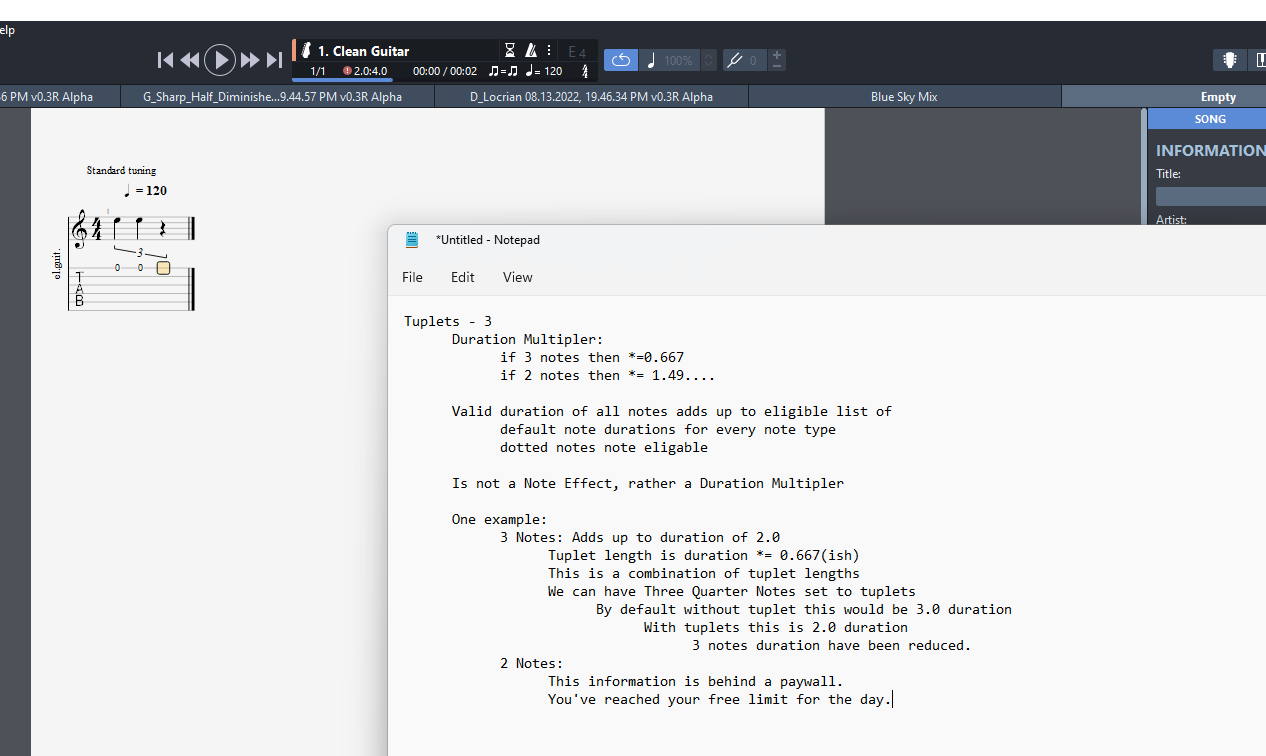
Task: Fast forward to the next bar
Action: (x=250, y=60)
